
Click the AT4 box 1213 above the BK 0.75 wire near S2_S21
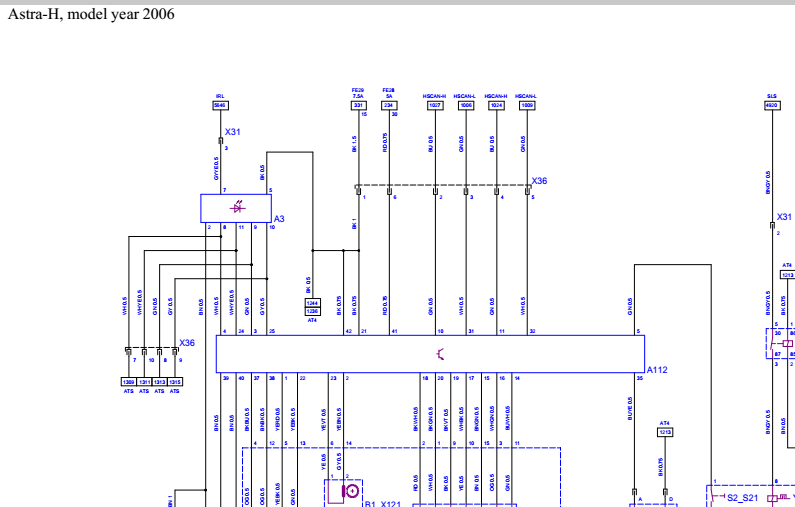click(665, 432)
